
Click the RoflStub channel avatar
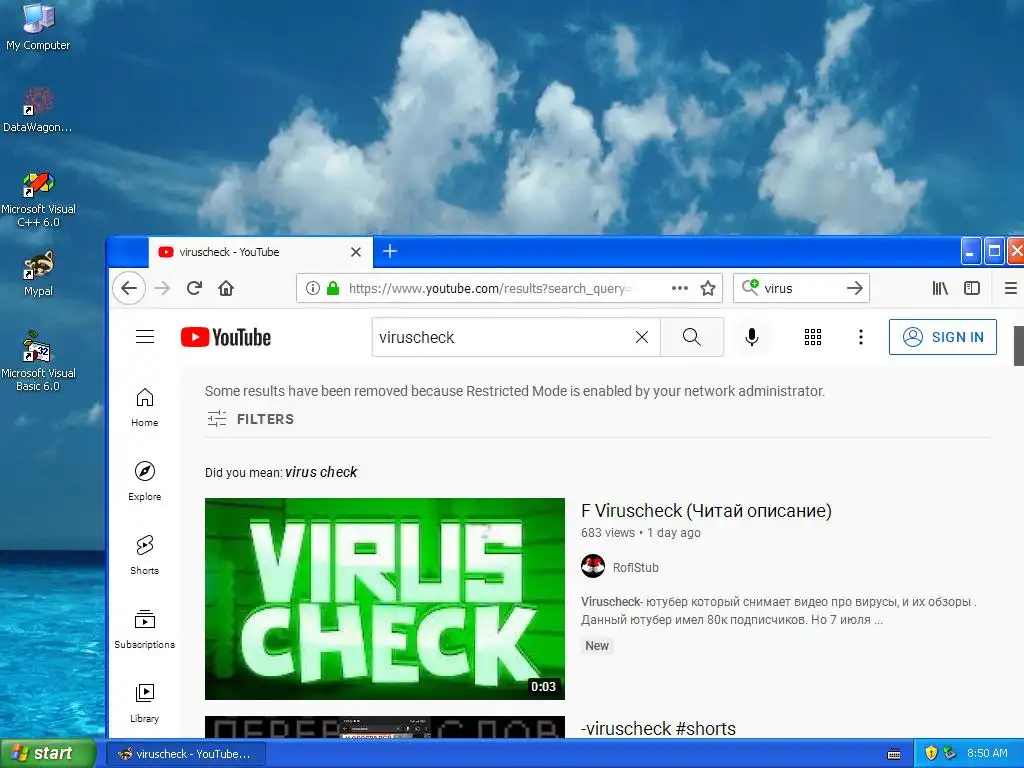click(593, 566)
